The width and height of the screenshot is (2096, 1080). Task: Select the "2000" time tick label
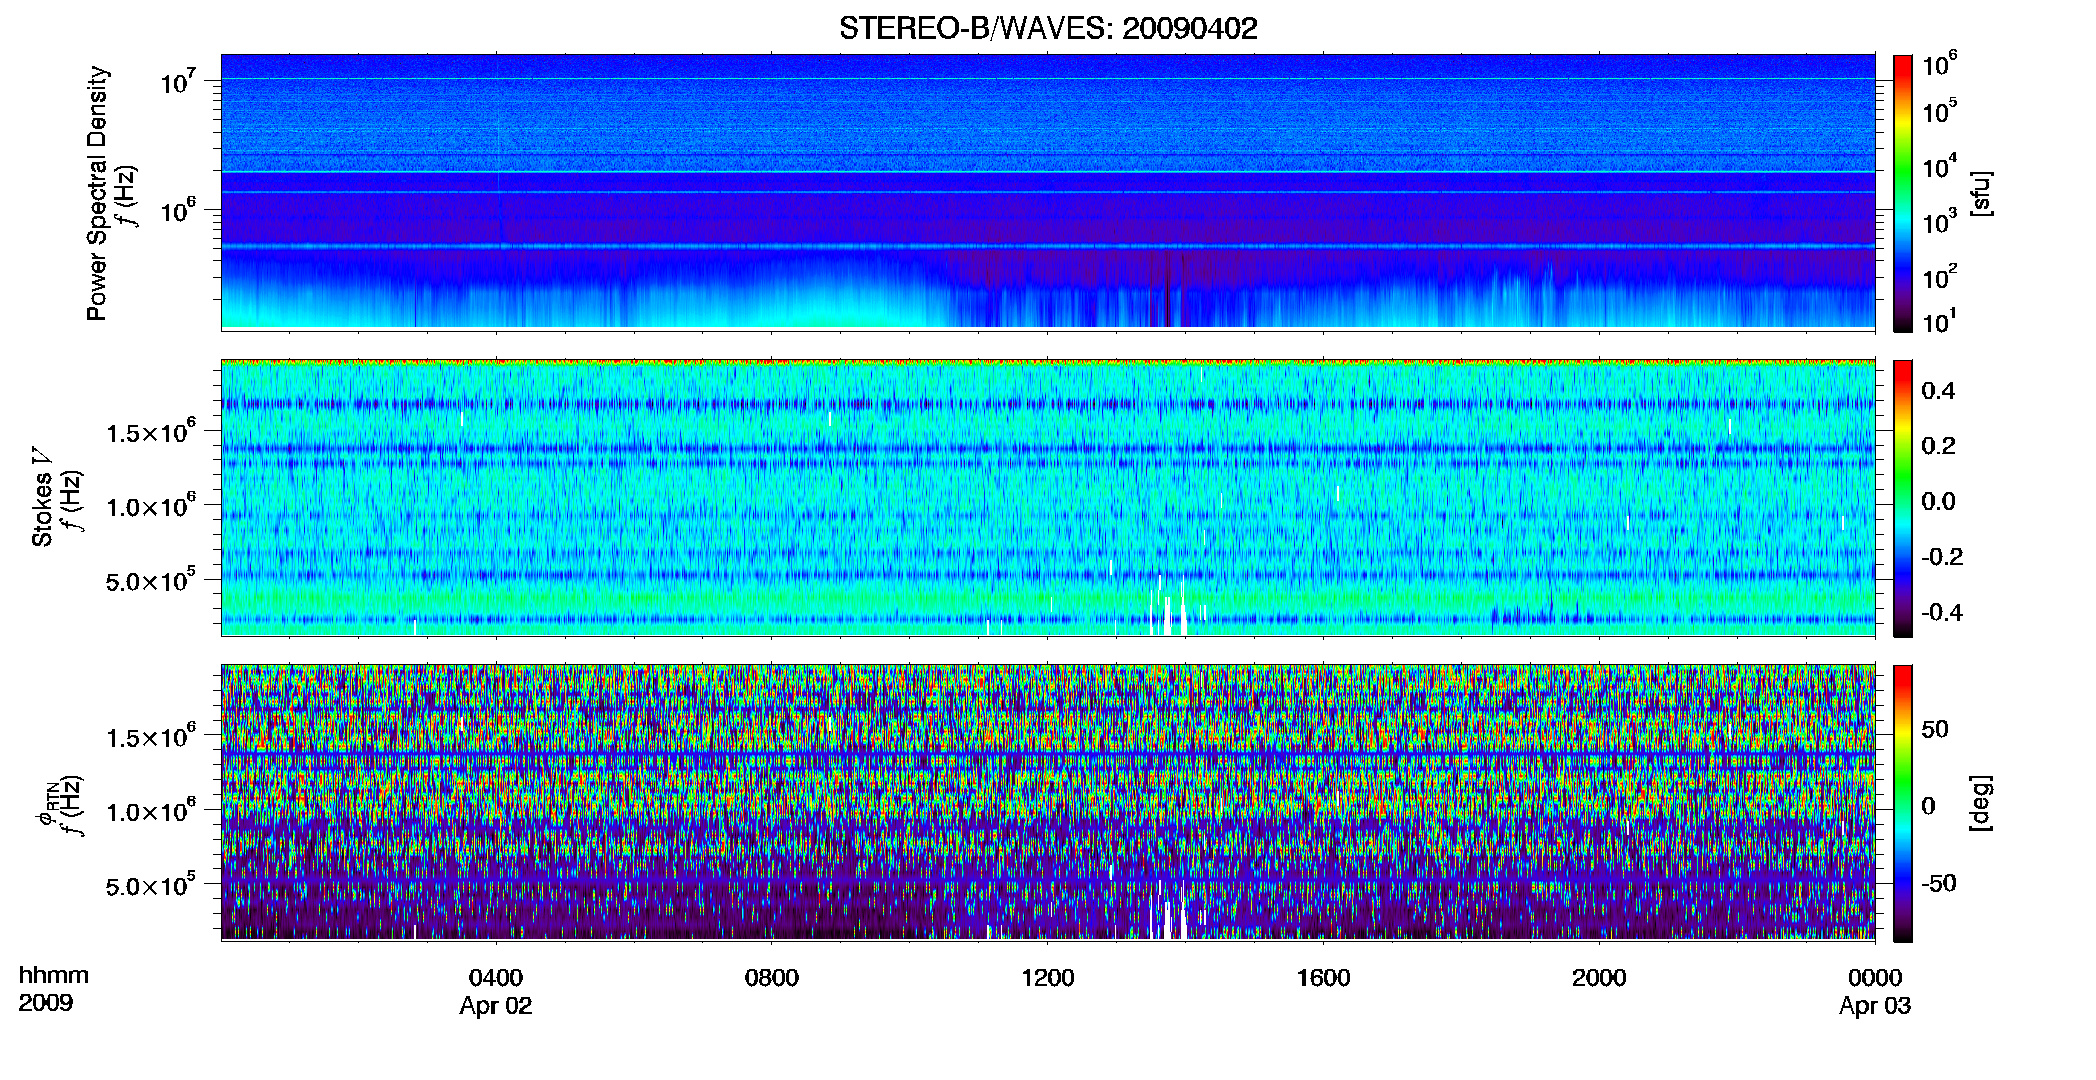1599,978
